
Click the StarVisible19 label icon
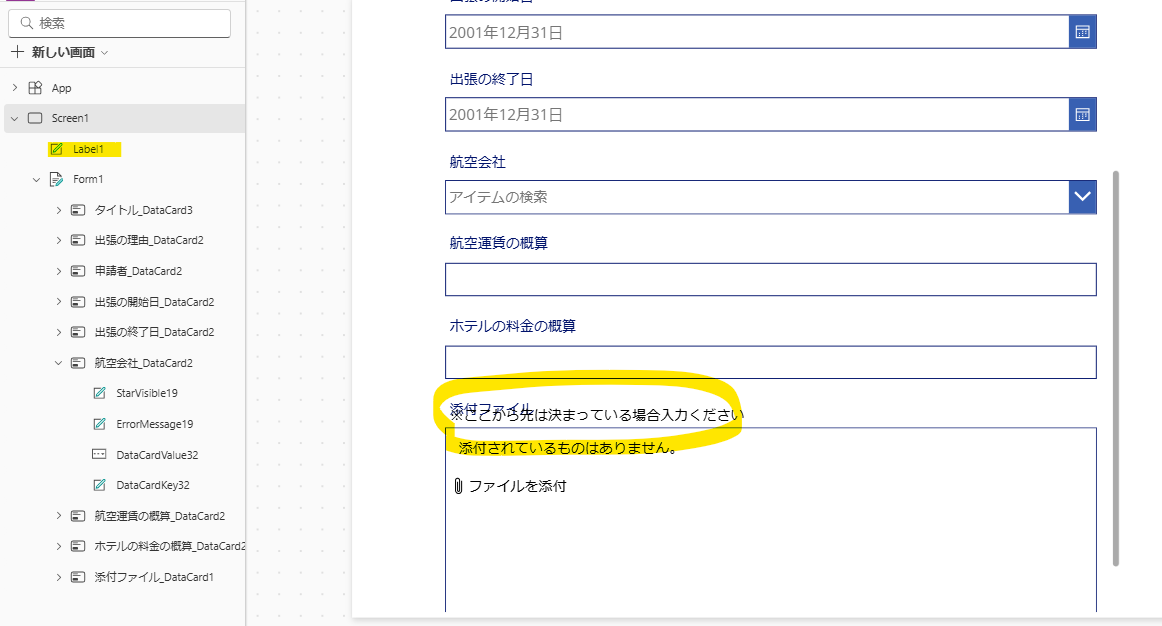click(99, 393)
